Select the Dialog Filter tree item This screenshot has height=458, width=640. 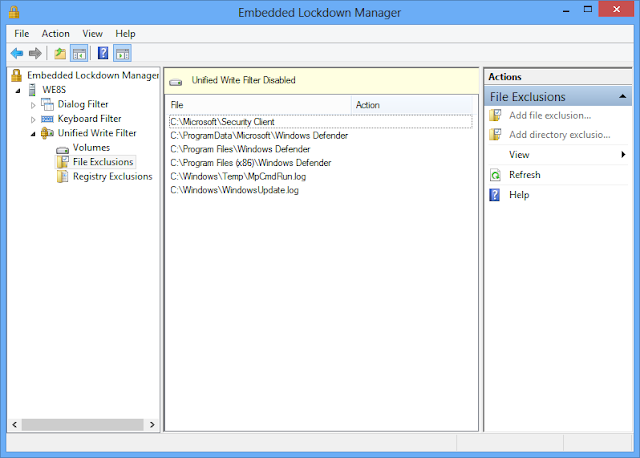pyautogui.click(x=83, y=104)
